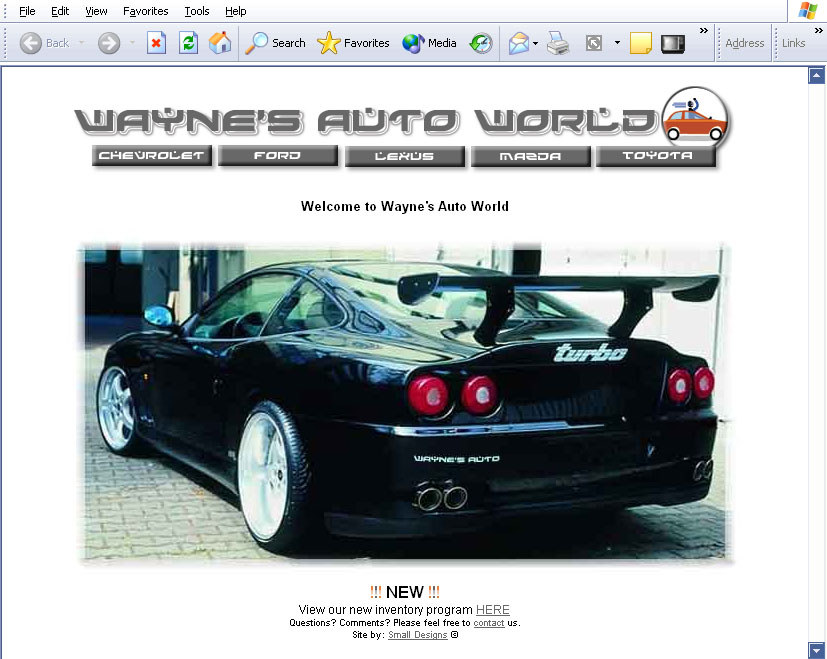Open the Search pane
This screenshot has height=659, width=827.
coord(276,43)
